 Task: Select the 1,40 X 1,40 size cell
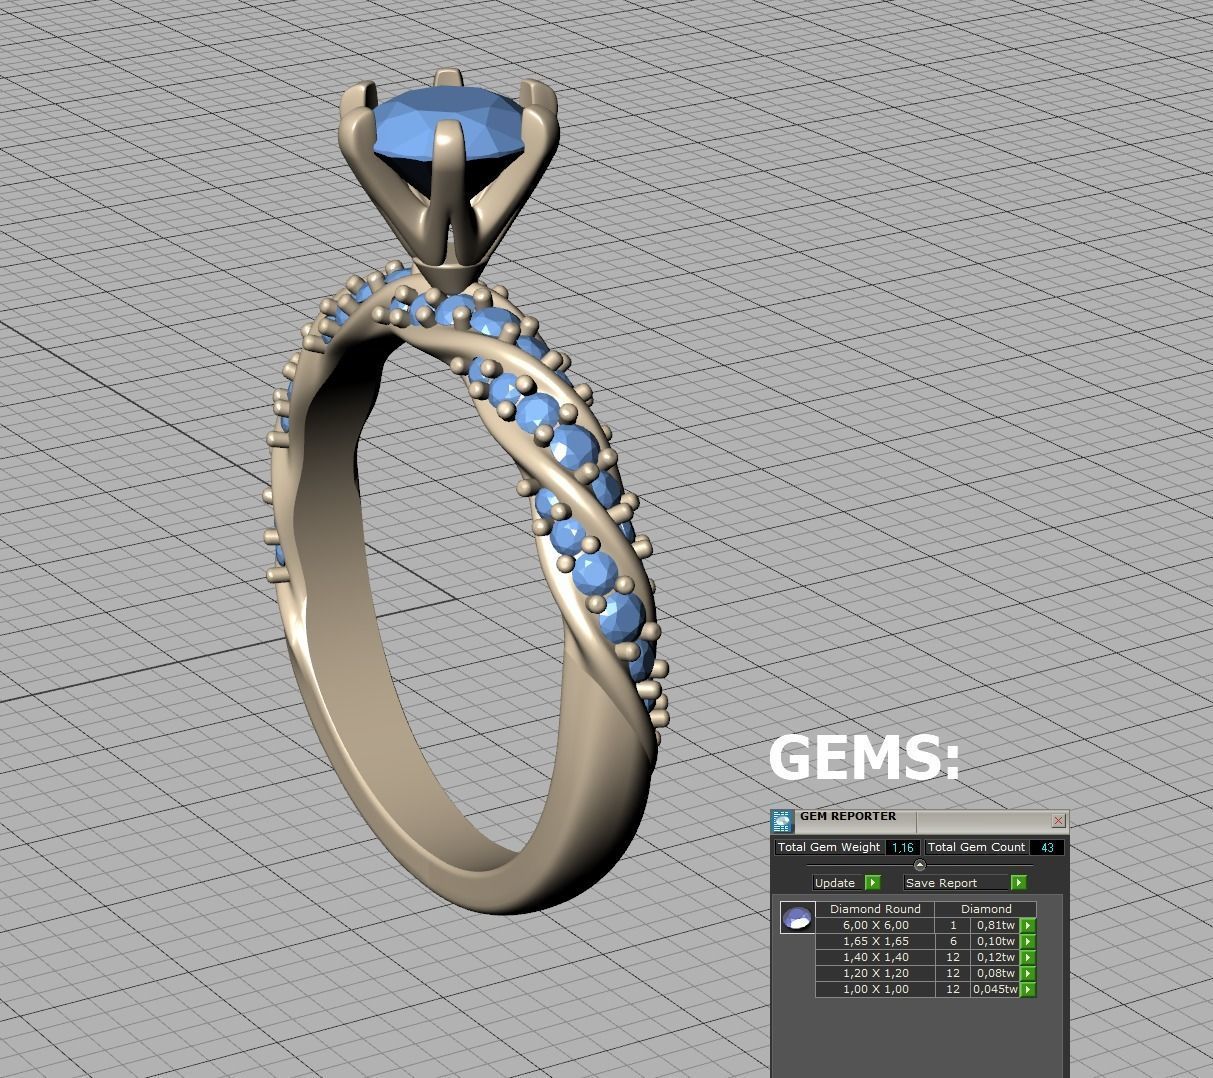tap(875, 958)
